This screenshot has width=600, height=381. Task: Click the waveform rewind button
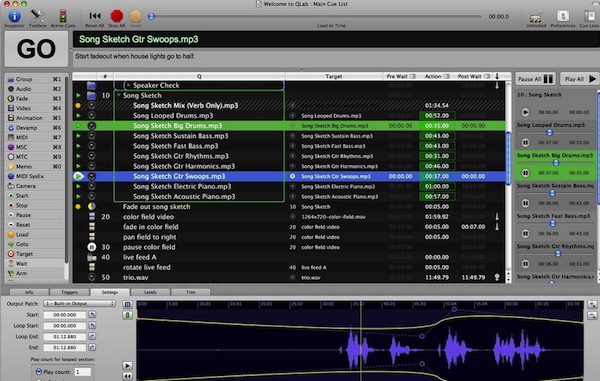(x=127, y=376)
